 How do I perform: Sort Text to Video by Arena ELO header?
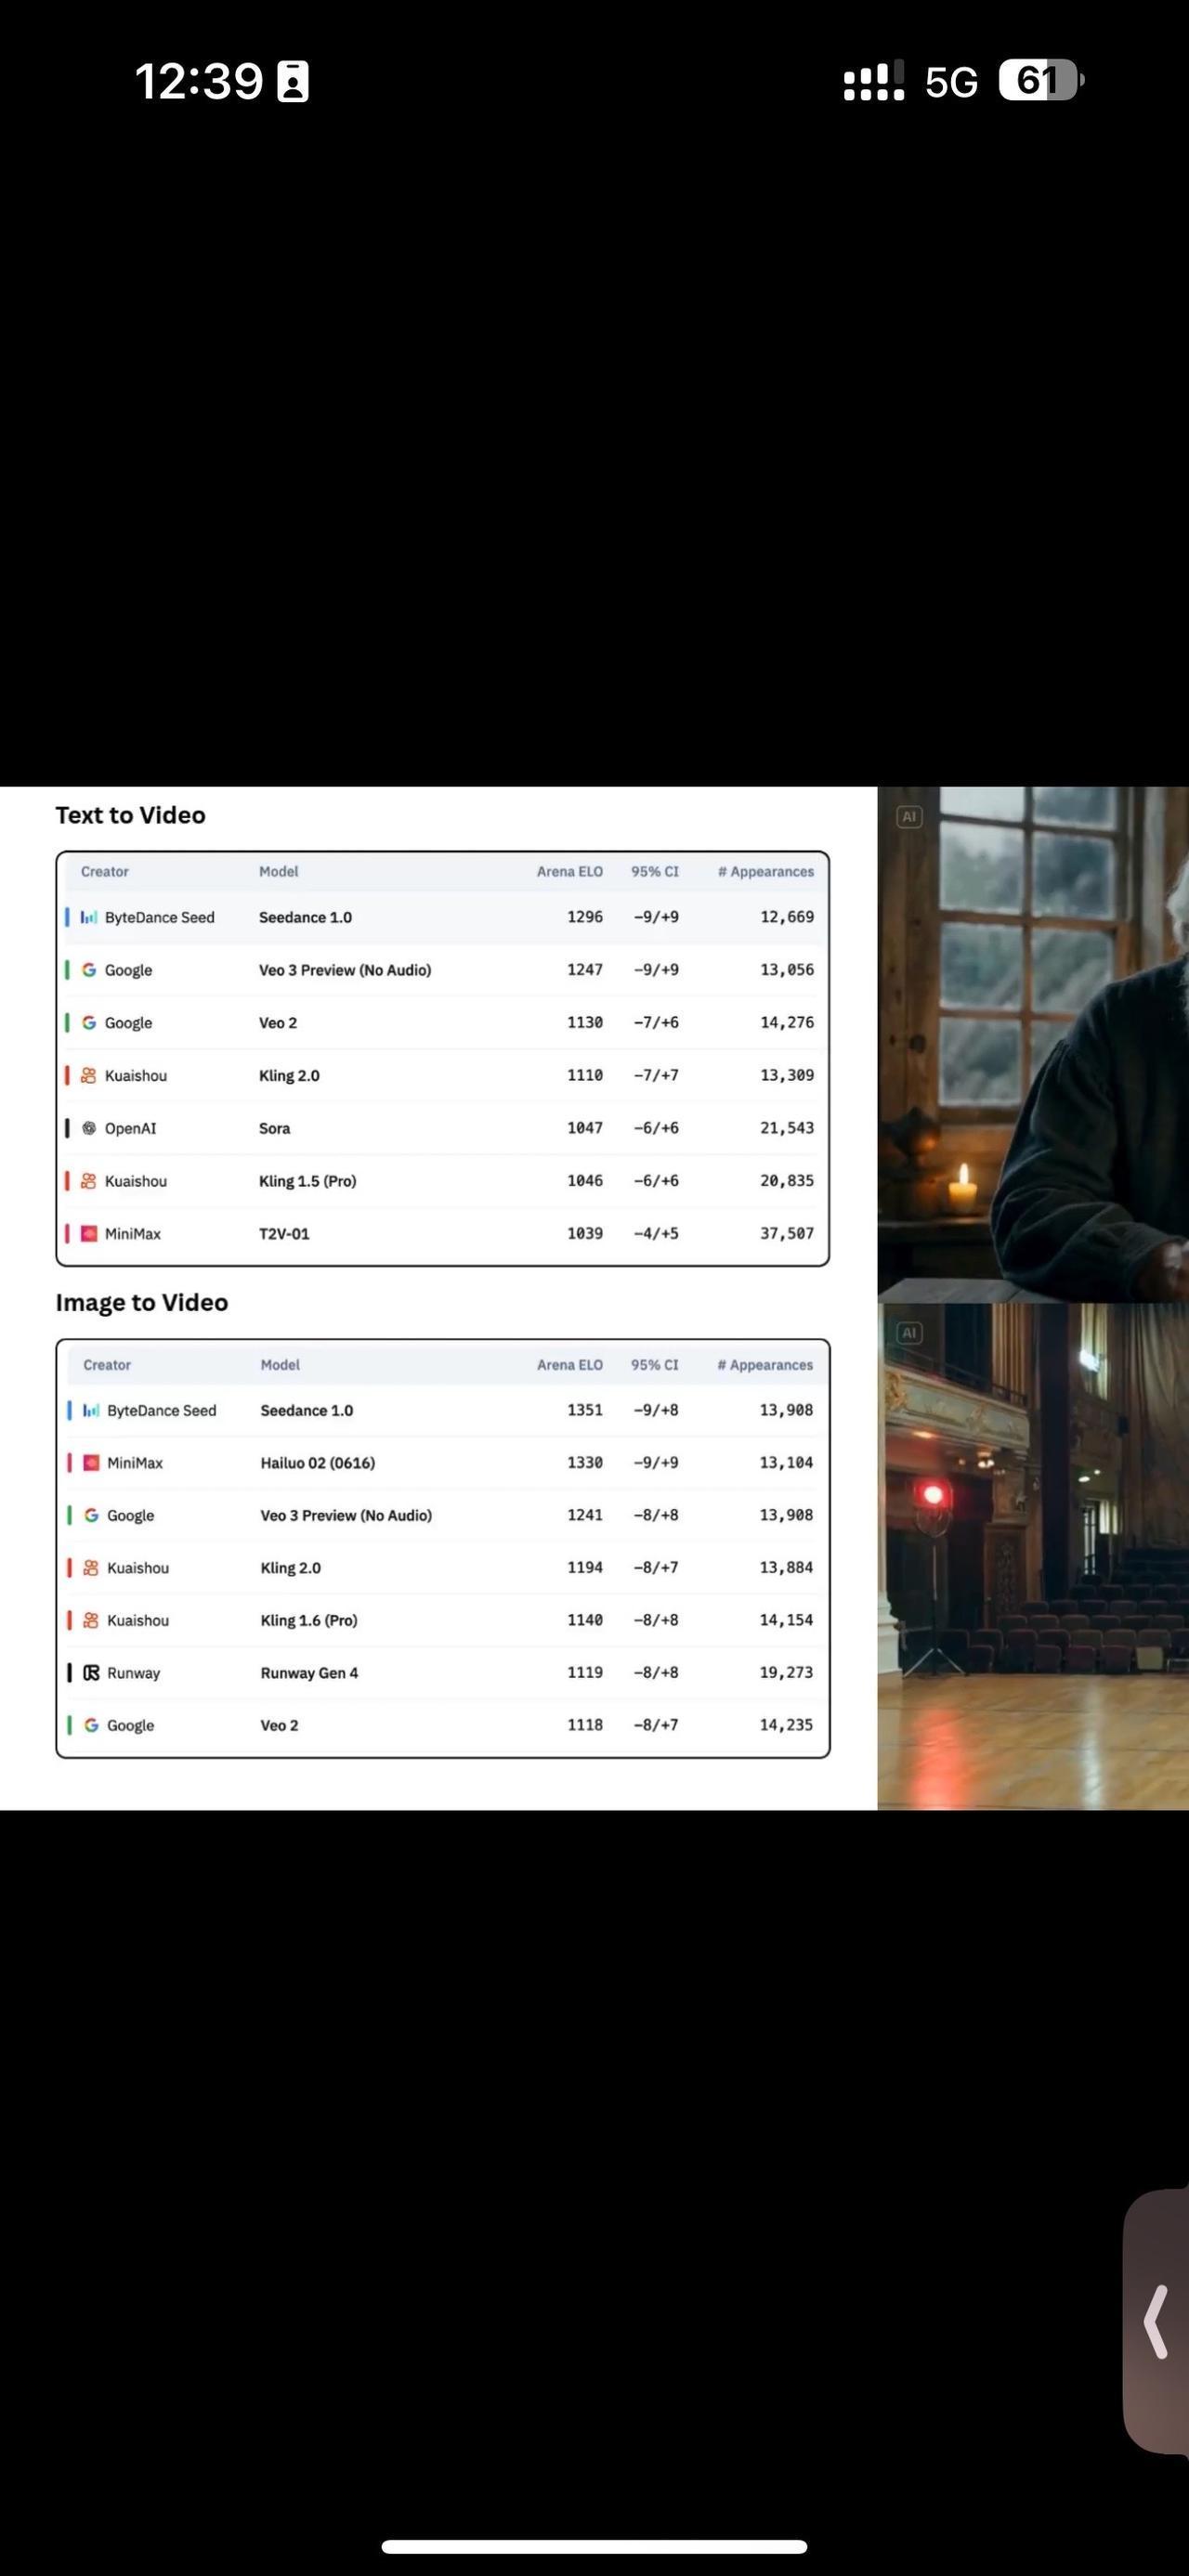[x=570, y=872]
